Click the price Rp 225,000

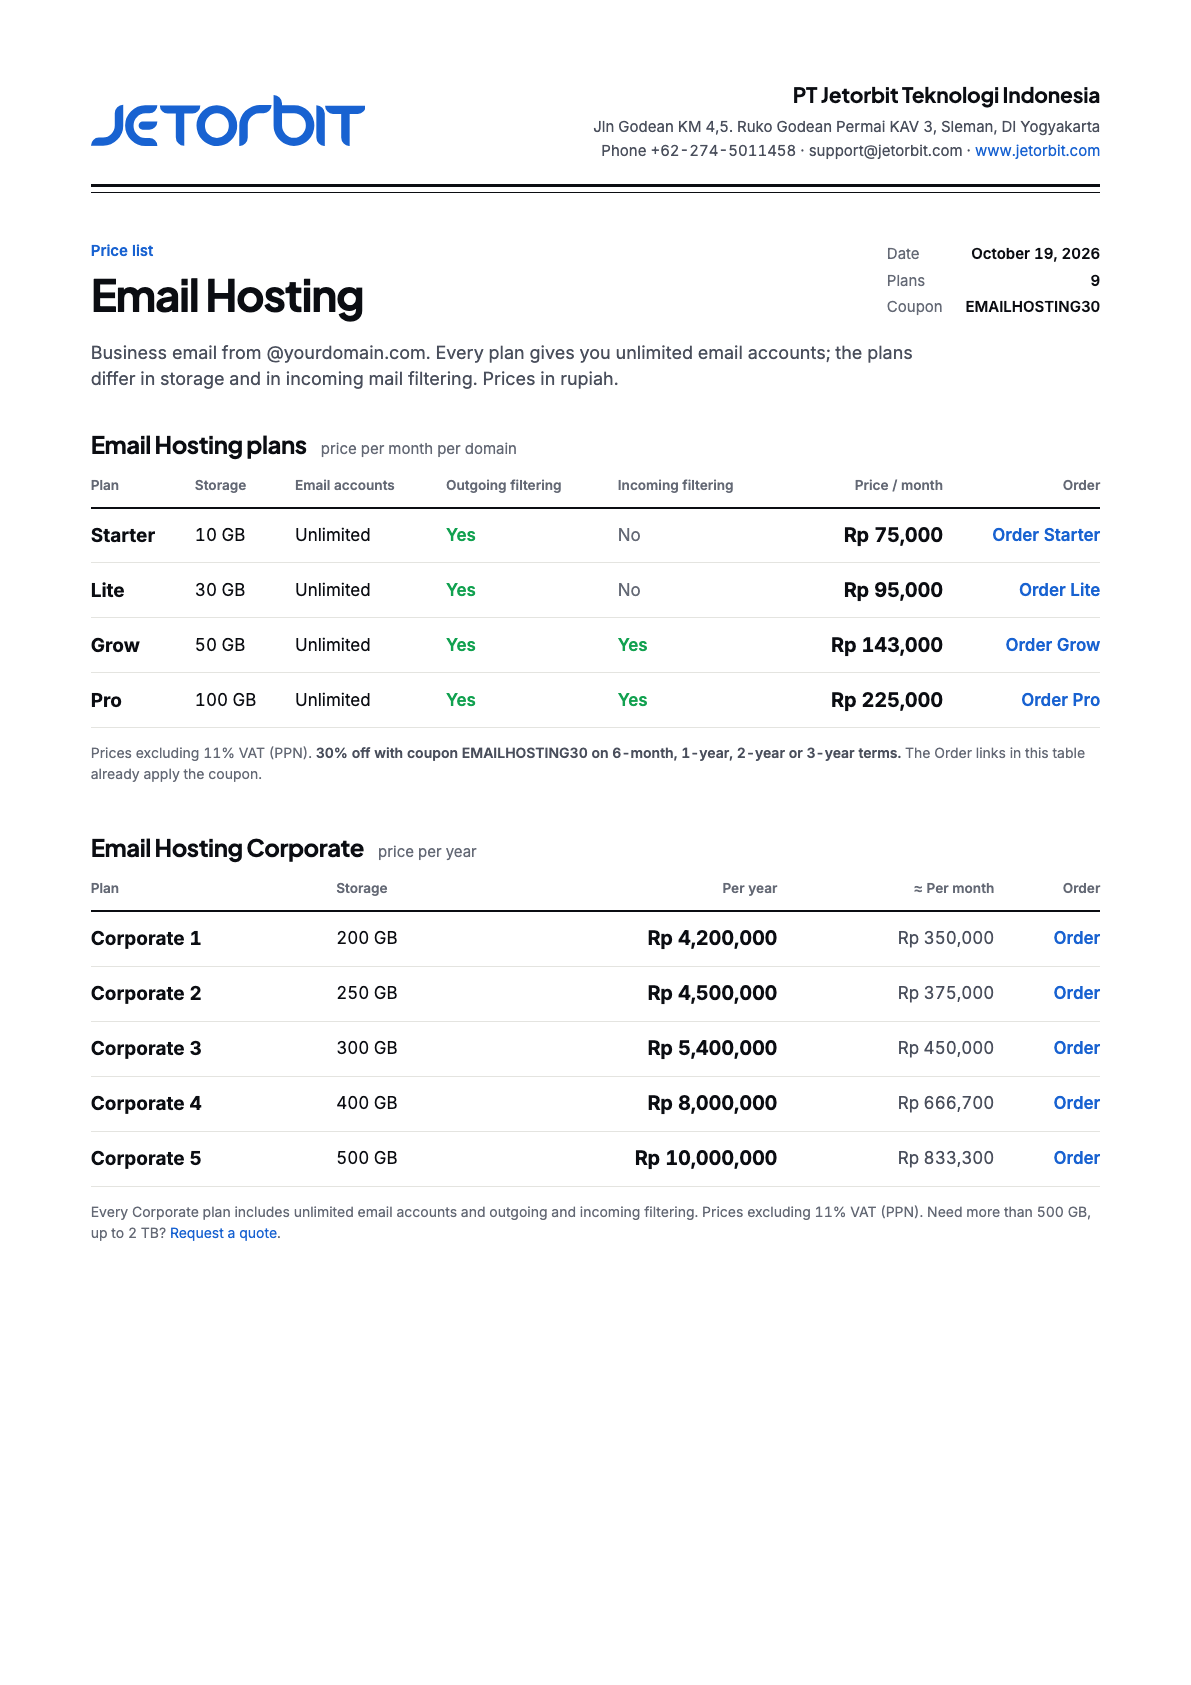[x=886, y=700]
